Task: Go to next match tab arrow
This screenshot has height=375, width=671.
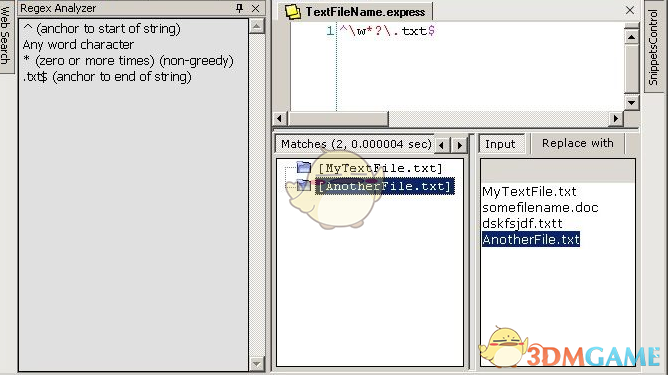Action: click(x=460, y=145)
